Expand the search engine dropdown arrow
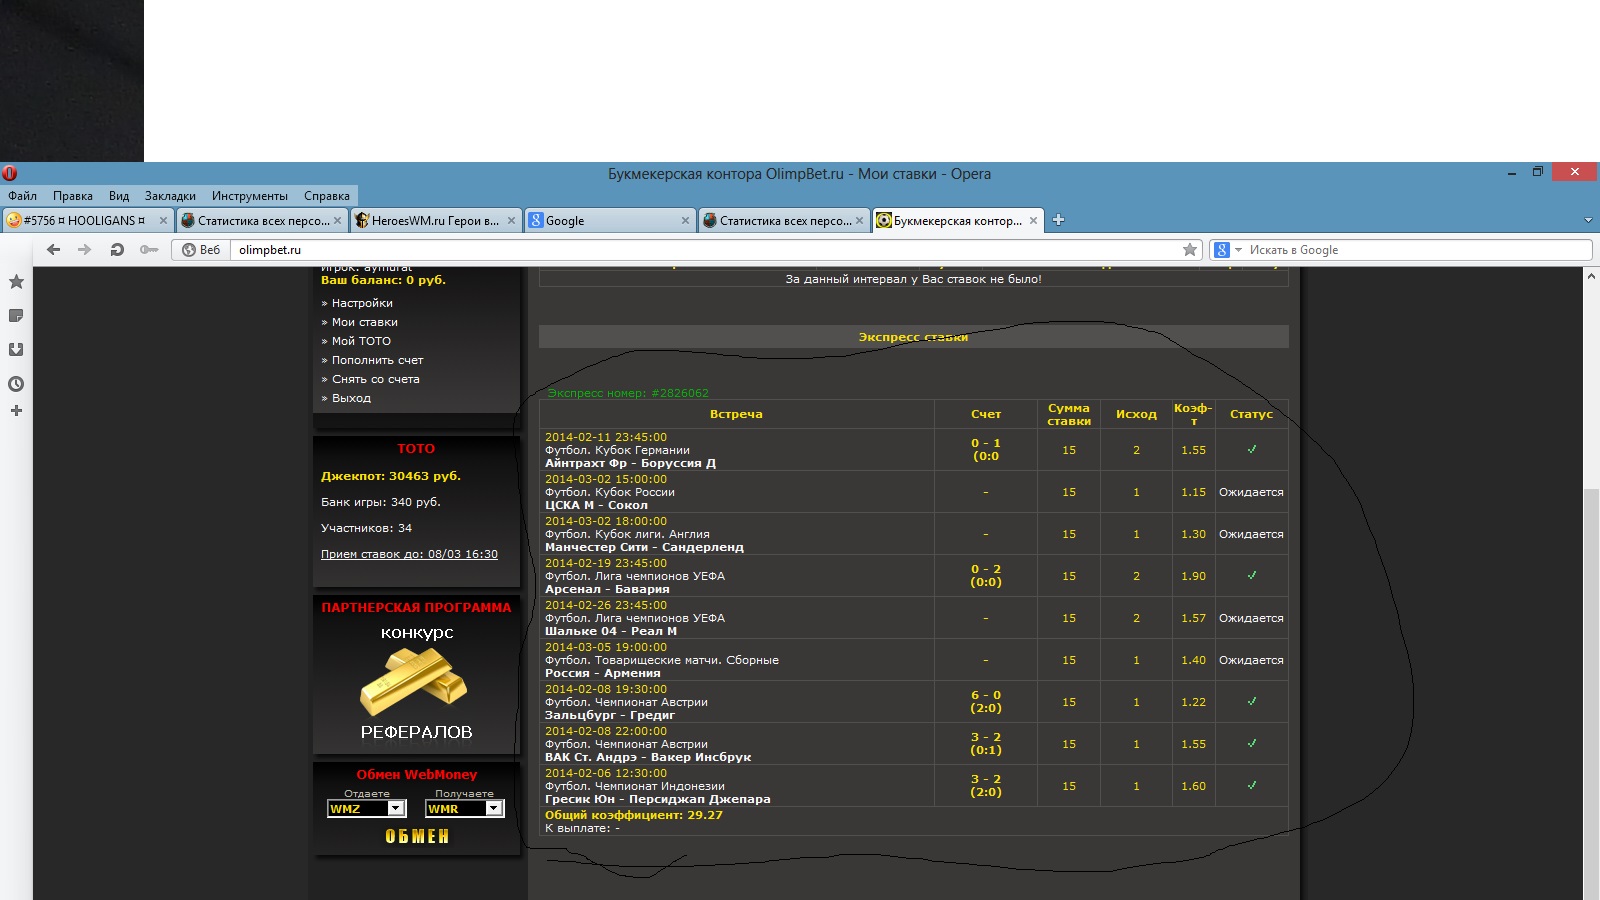The width and height of the screenshot is (1600, 900). (x=1238, y=250)
